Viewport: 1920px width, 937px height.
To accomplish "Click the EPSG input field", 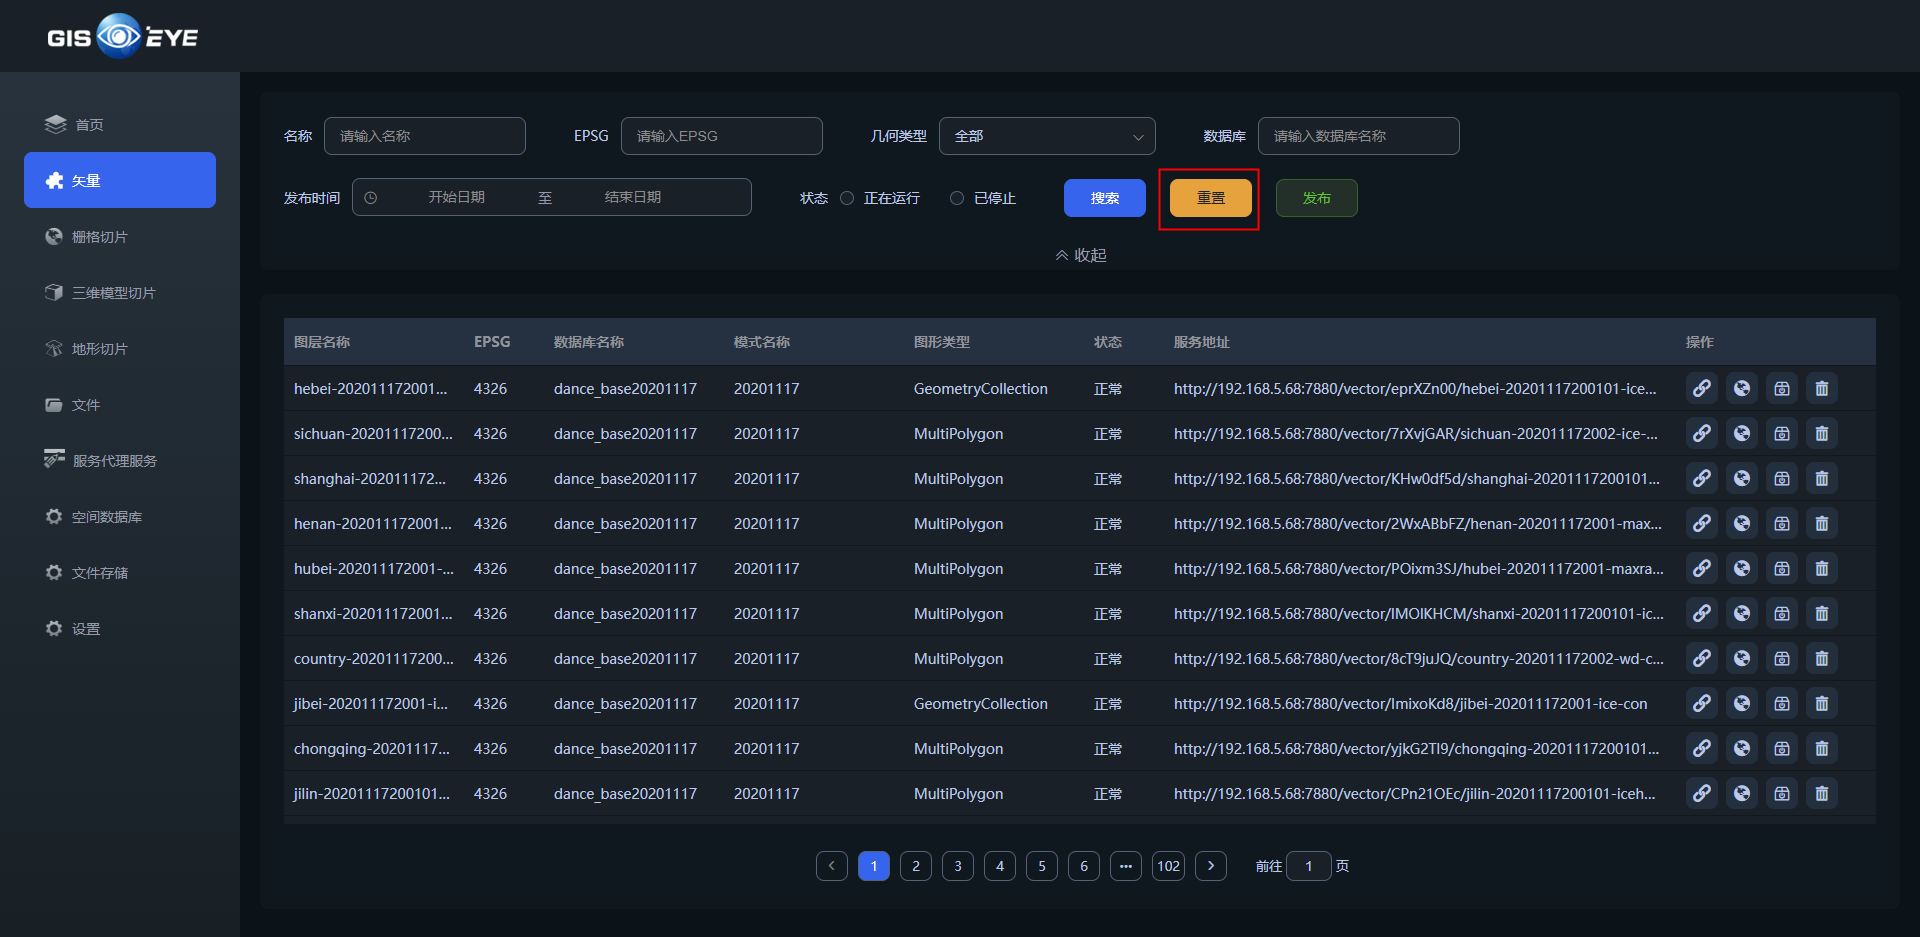I will (722, 136).
